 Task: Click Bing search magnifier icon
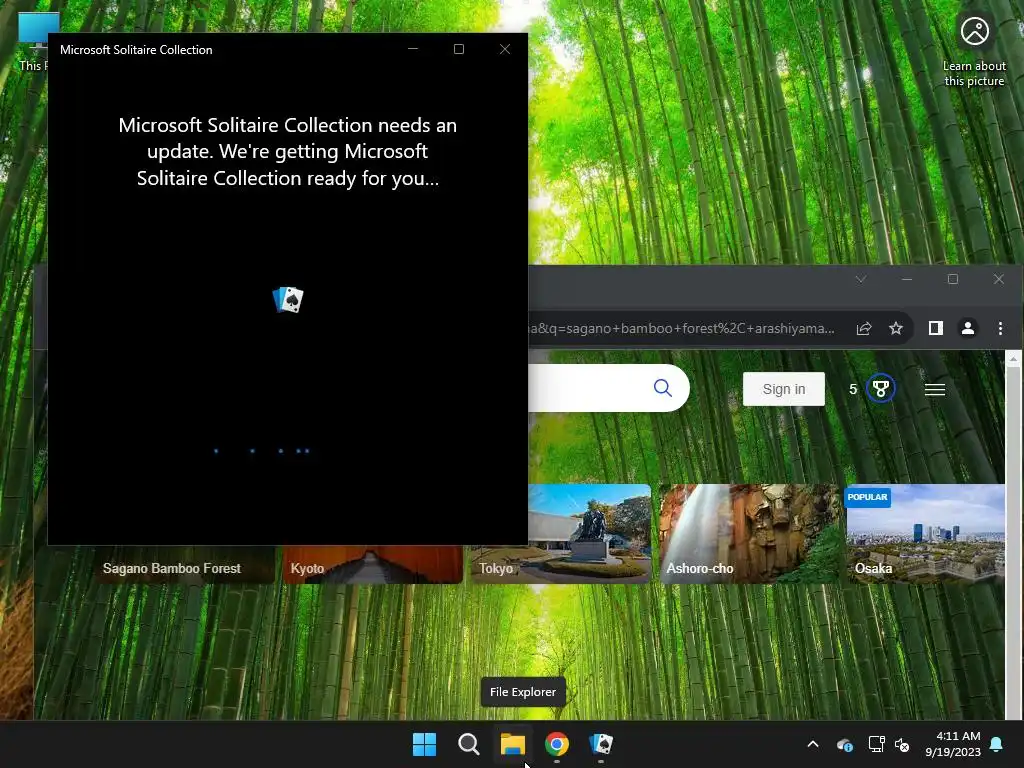[662, 388]
